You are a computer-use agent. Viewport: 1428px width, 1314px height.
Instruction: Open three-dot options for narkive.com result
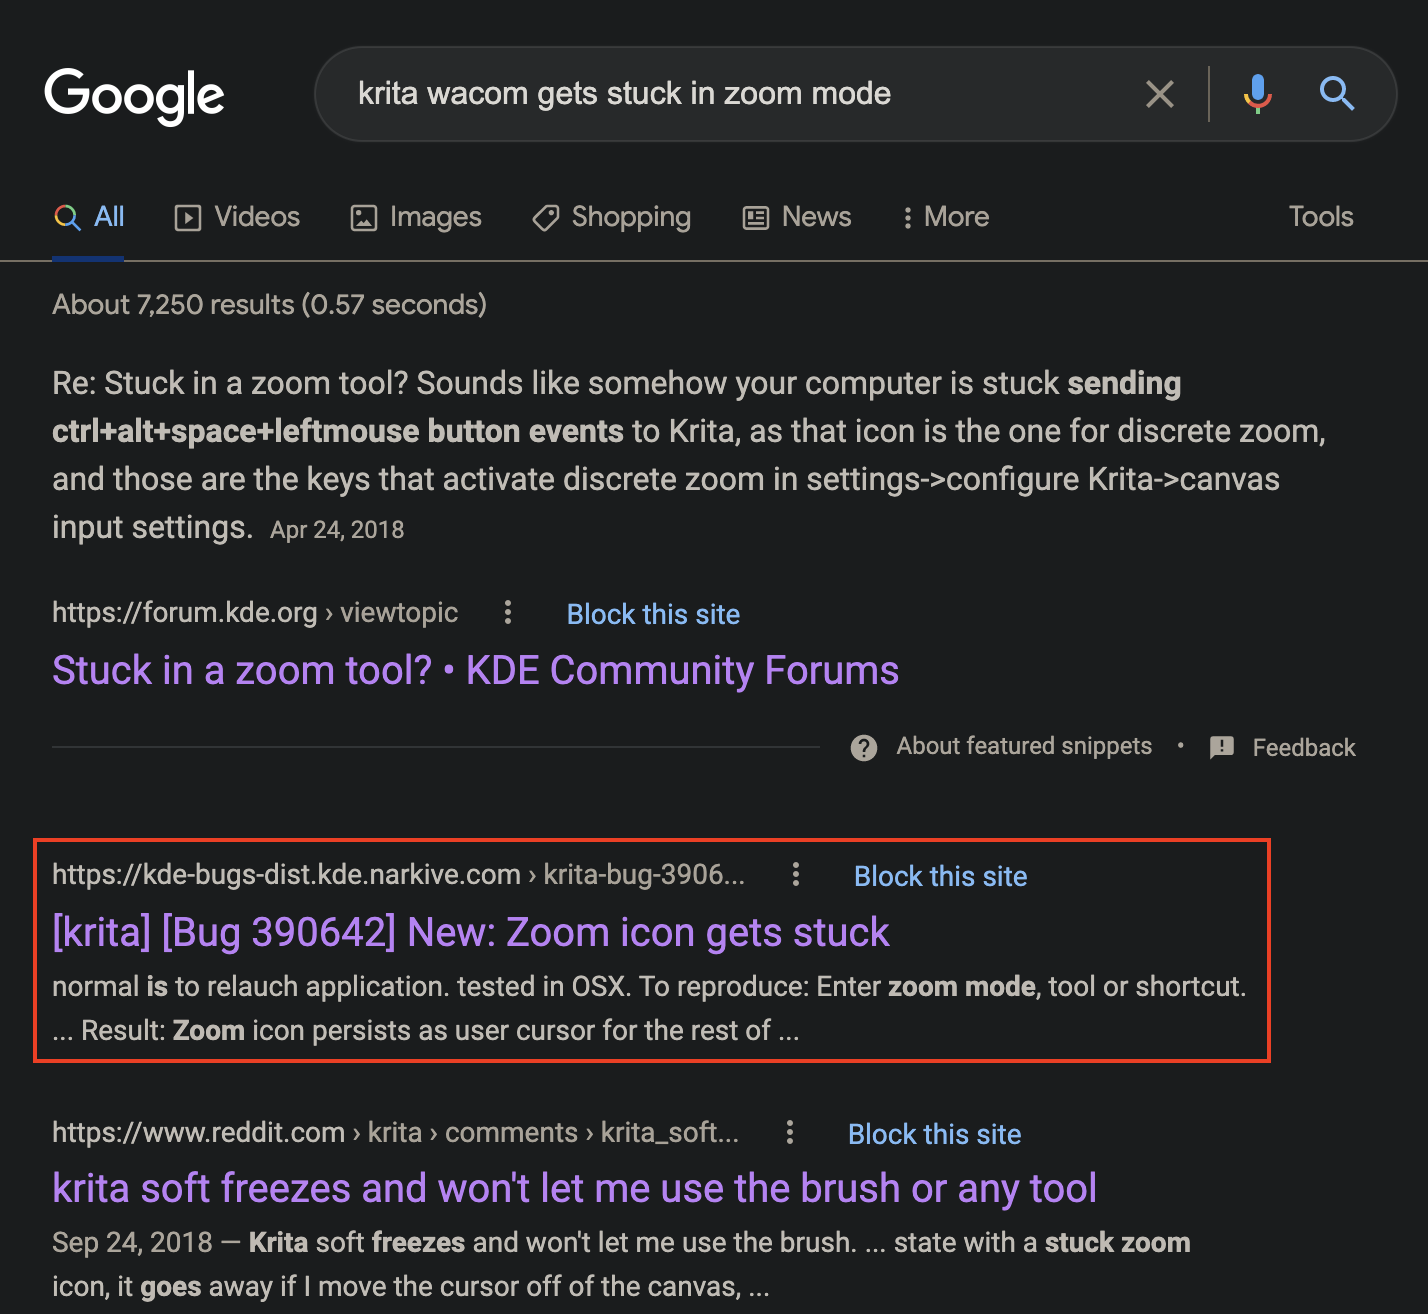coord(796,875)
